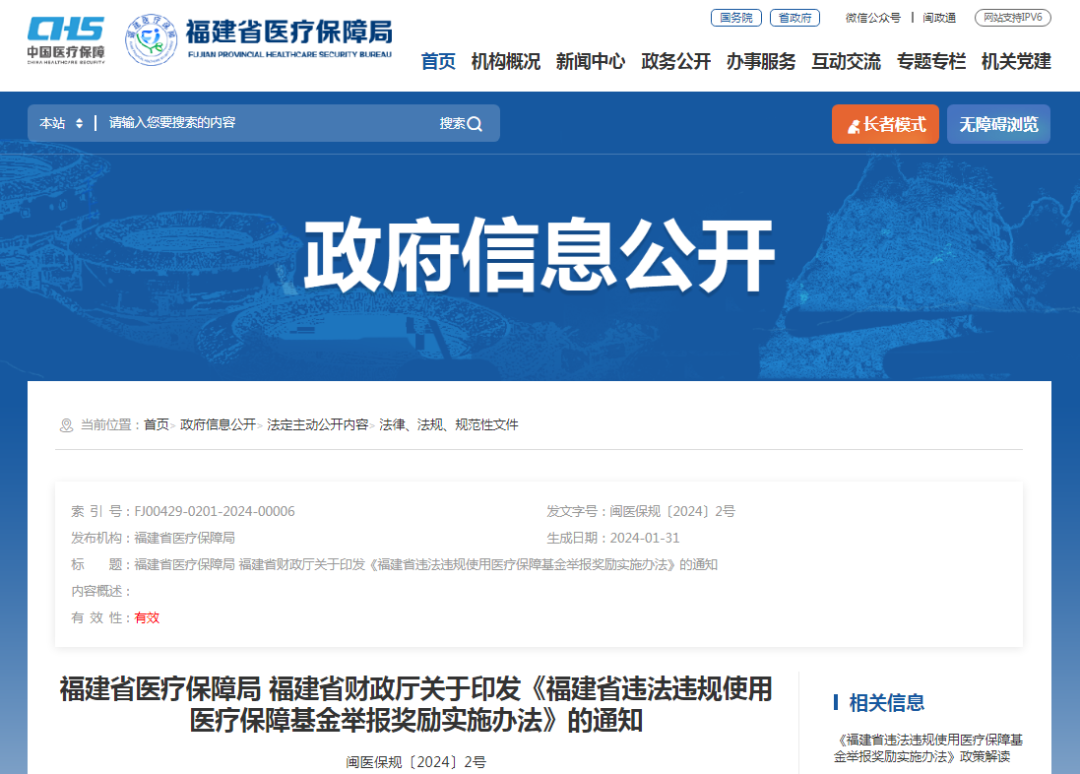Click the 国务院 link button
Viewport: 1080px width, 774px height.
[x=736, y=18]
